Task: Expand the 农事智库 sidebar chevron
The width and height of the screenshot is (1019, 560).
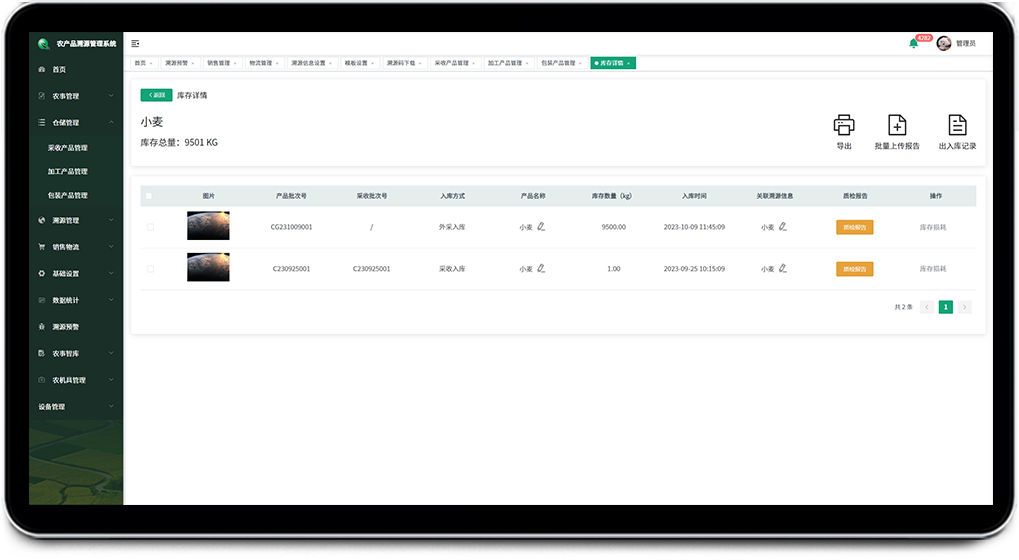Action: point(111,353)
